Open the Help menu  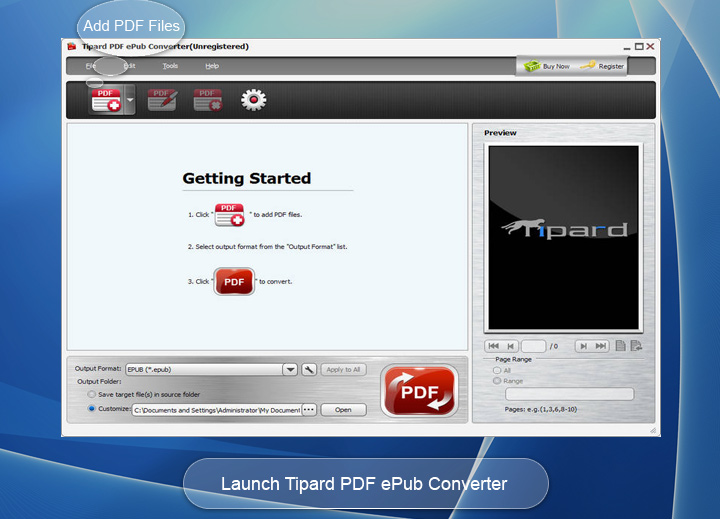click(x=212, y=66)
